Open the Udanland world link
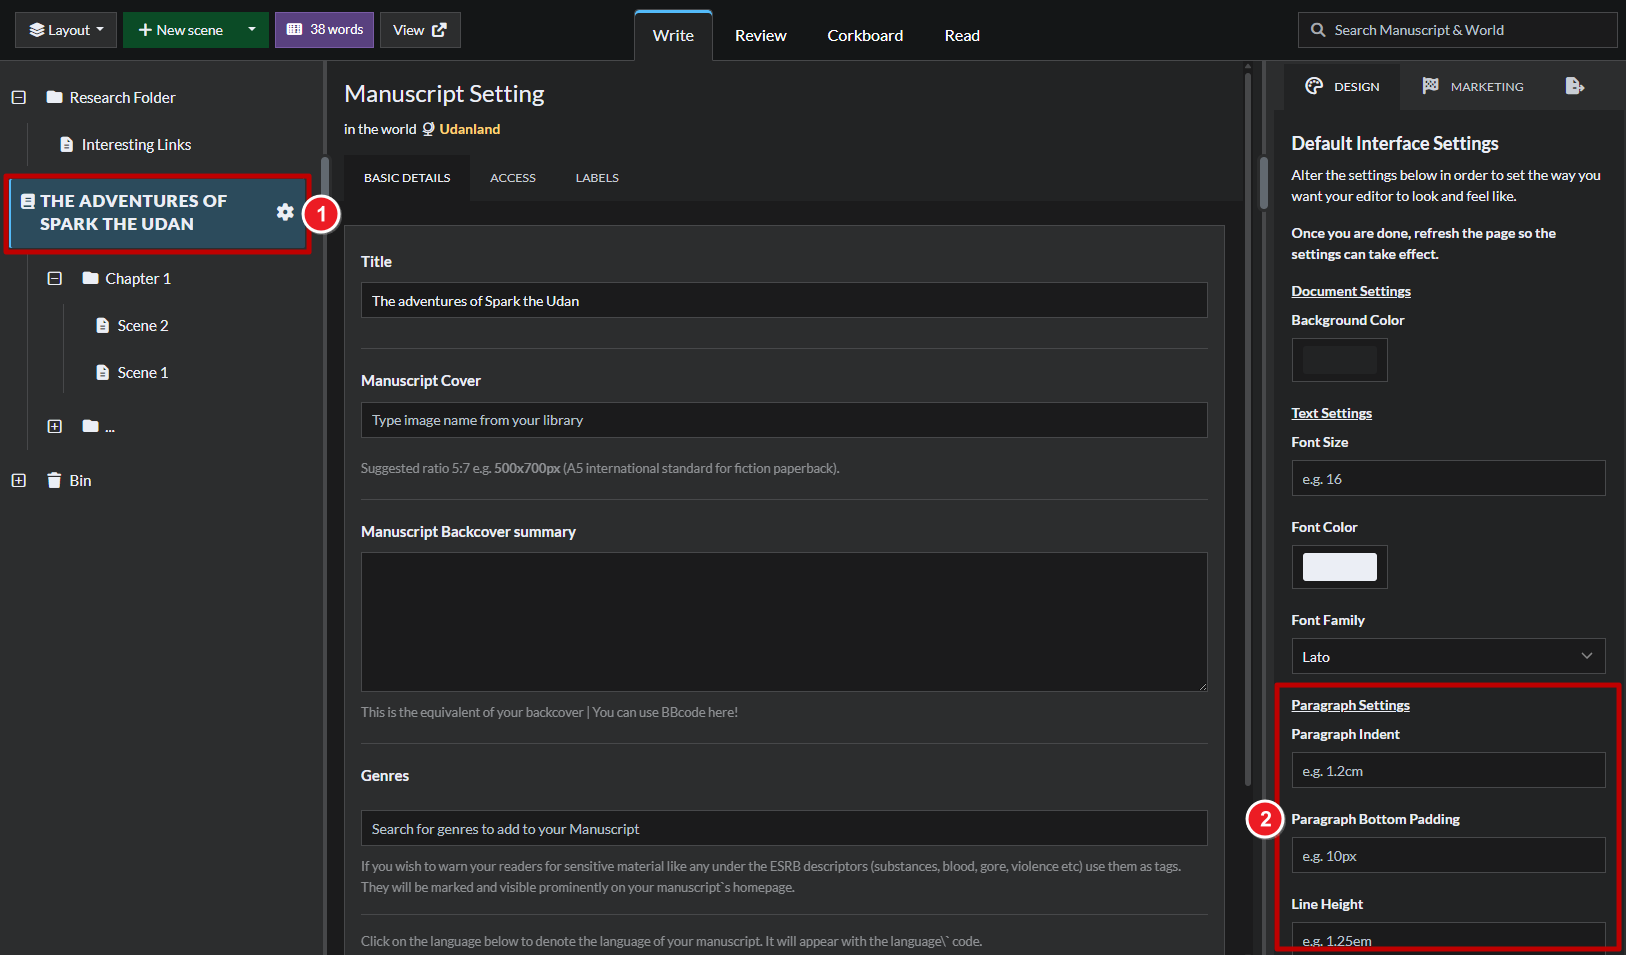Viewport: 1626px width, 955px height. pos(469,129)
